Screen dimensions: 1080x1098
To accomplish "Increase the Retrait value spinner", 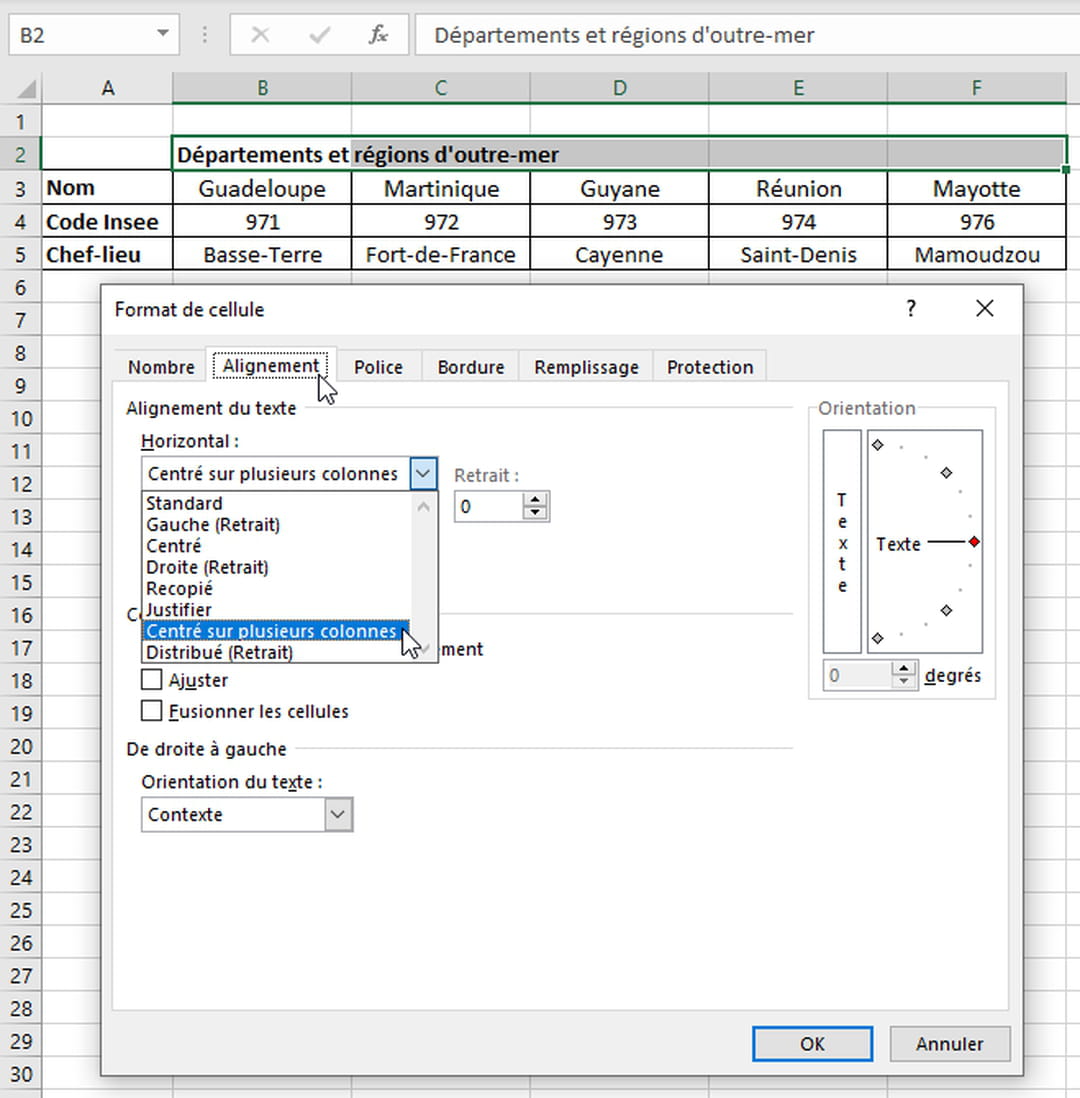I will click(535, 499).
